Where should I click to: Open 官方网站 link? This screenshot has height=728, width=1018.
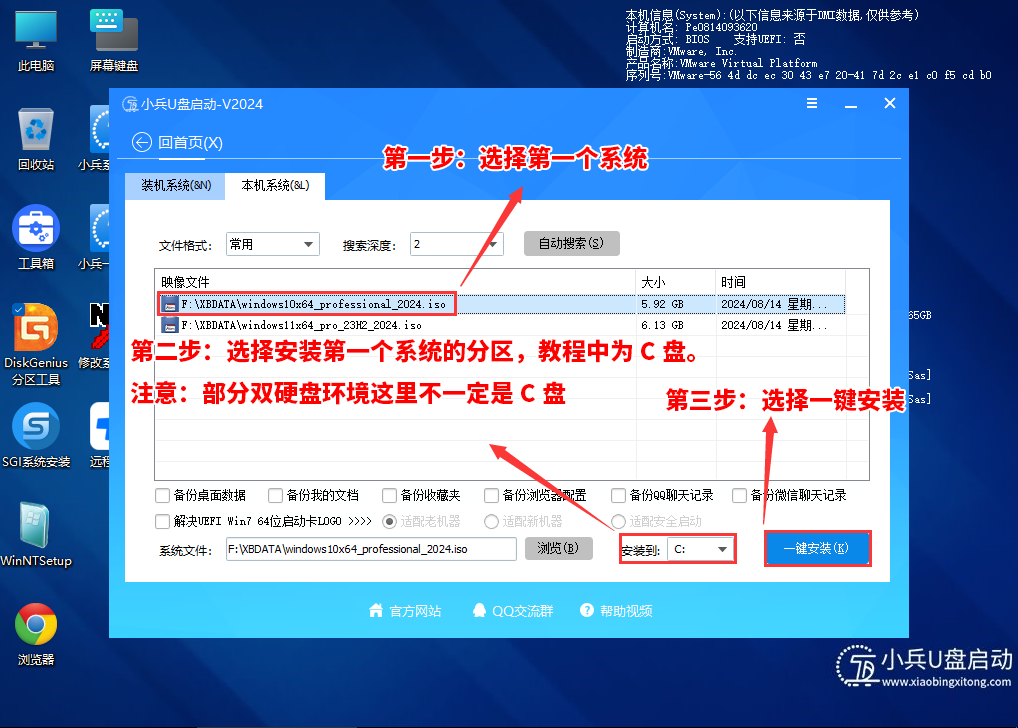coord(416,611)
